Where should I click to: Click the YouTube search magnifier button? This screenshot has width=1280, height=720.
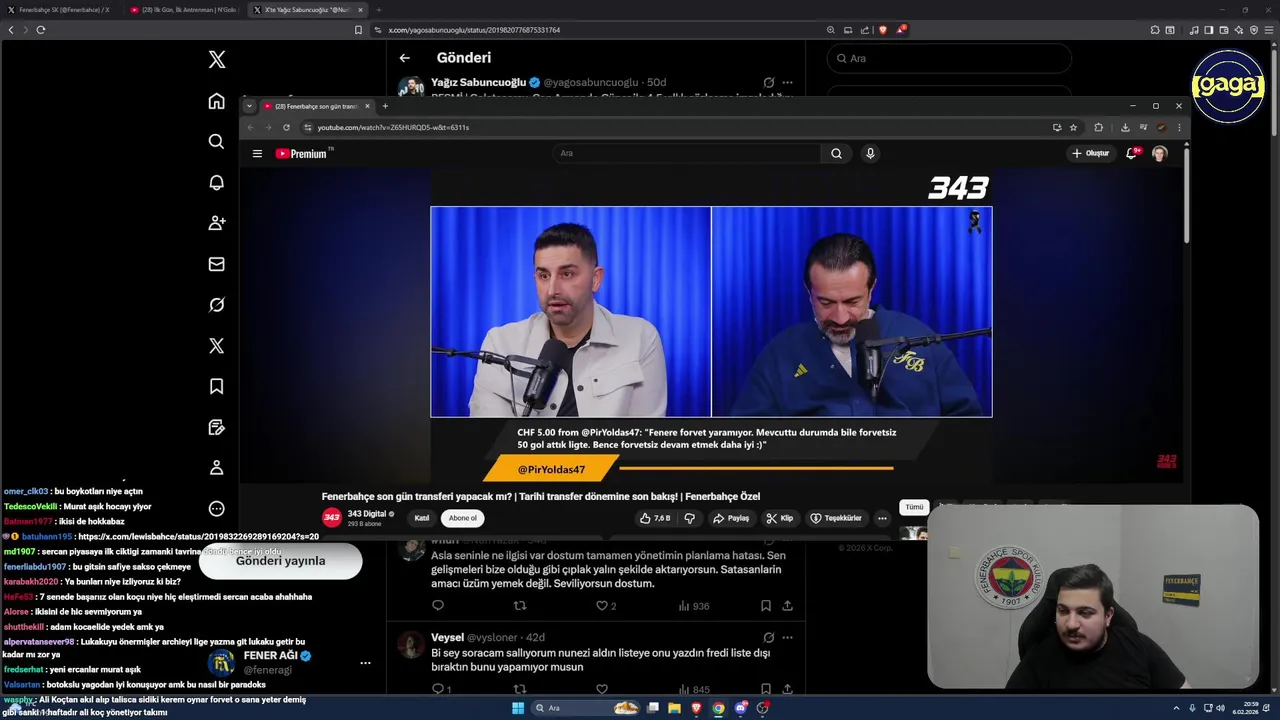click(x=836, y=154)
